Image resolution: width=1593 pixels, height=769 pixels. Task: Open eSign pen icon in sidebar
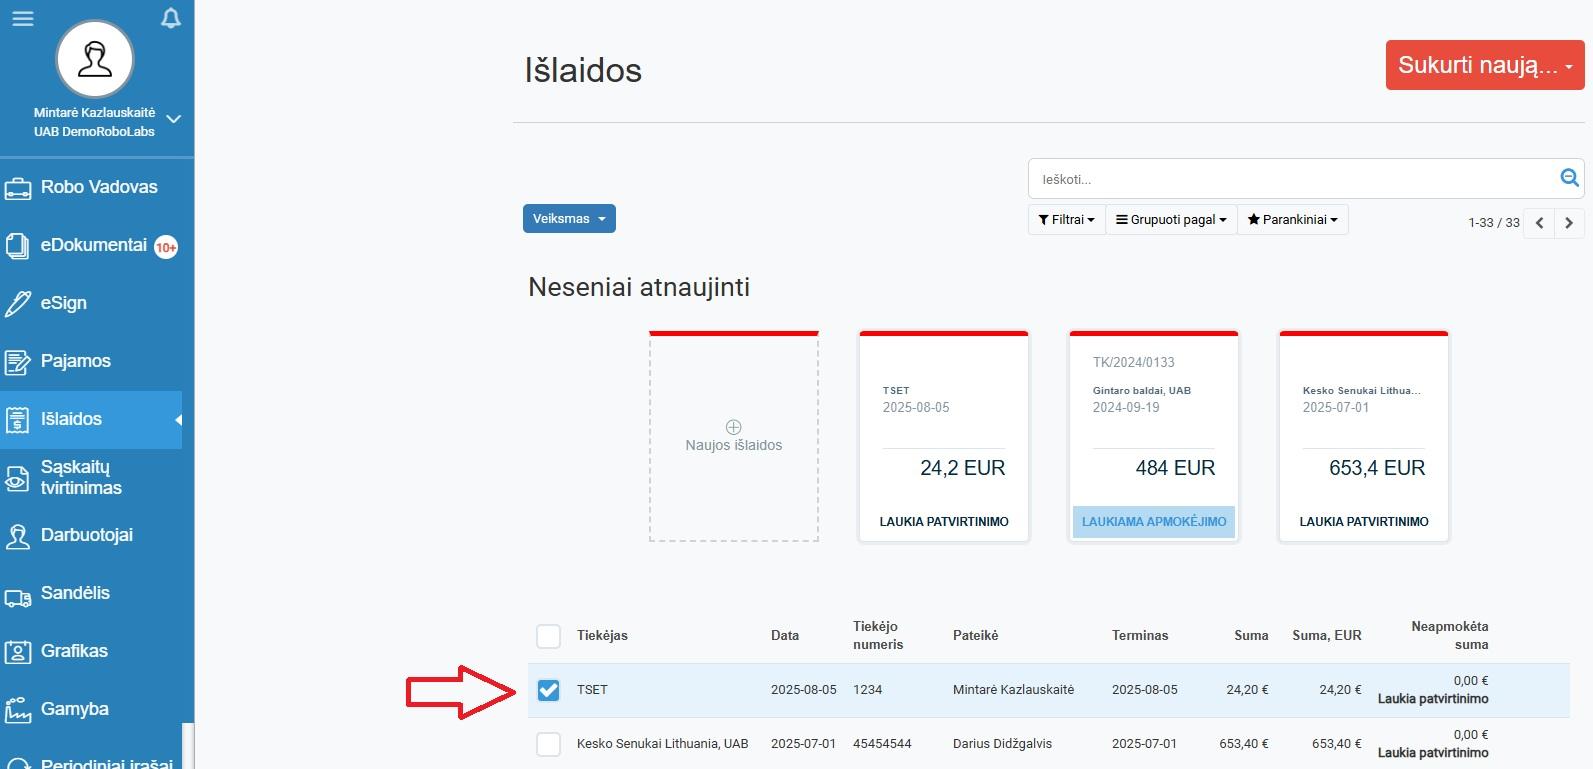(x=18, y=303)
